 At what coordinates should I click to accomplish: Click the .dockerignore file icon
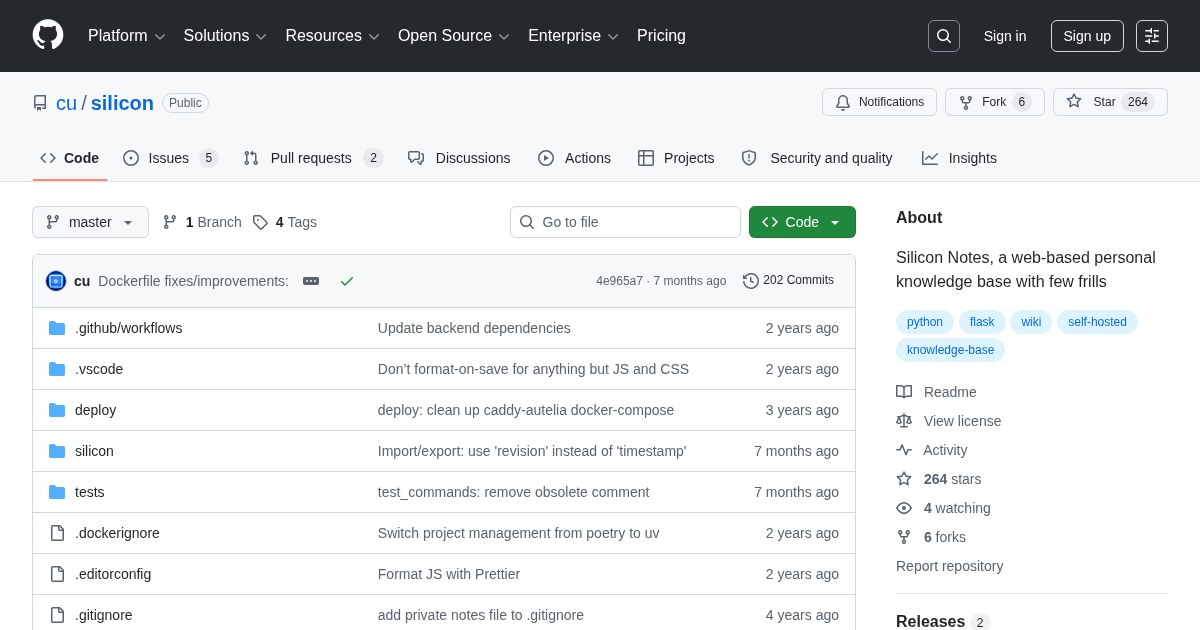tap(57, 533)
